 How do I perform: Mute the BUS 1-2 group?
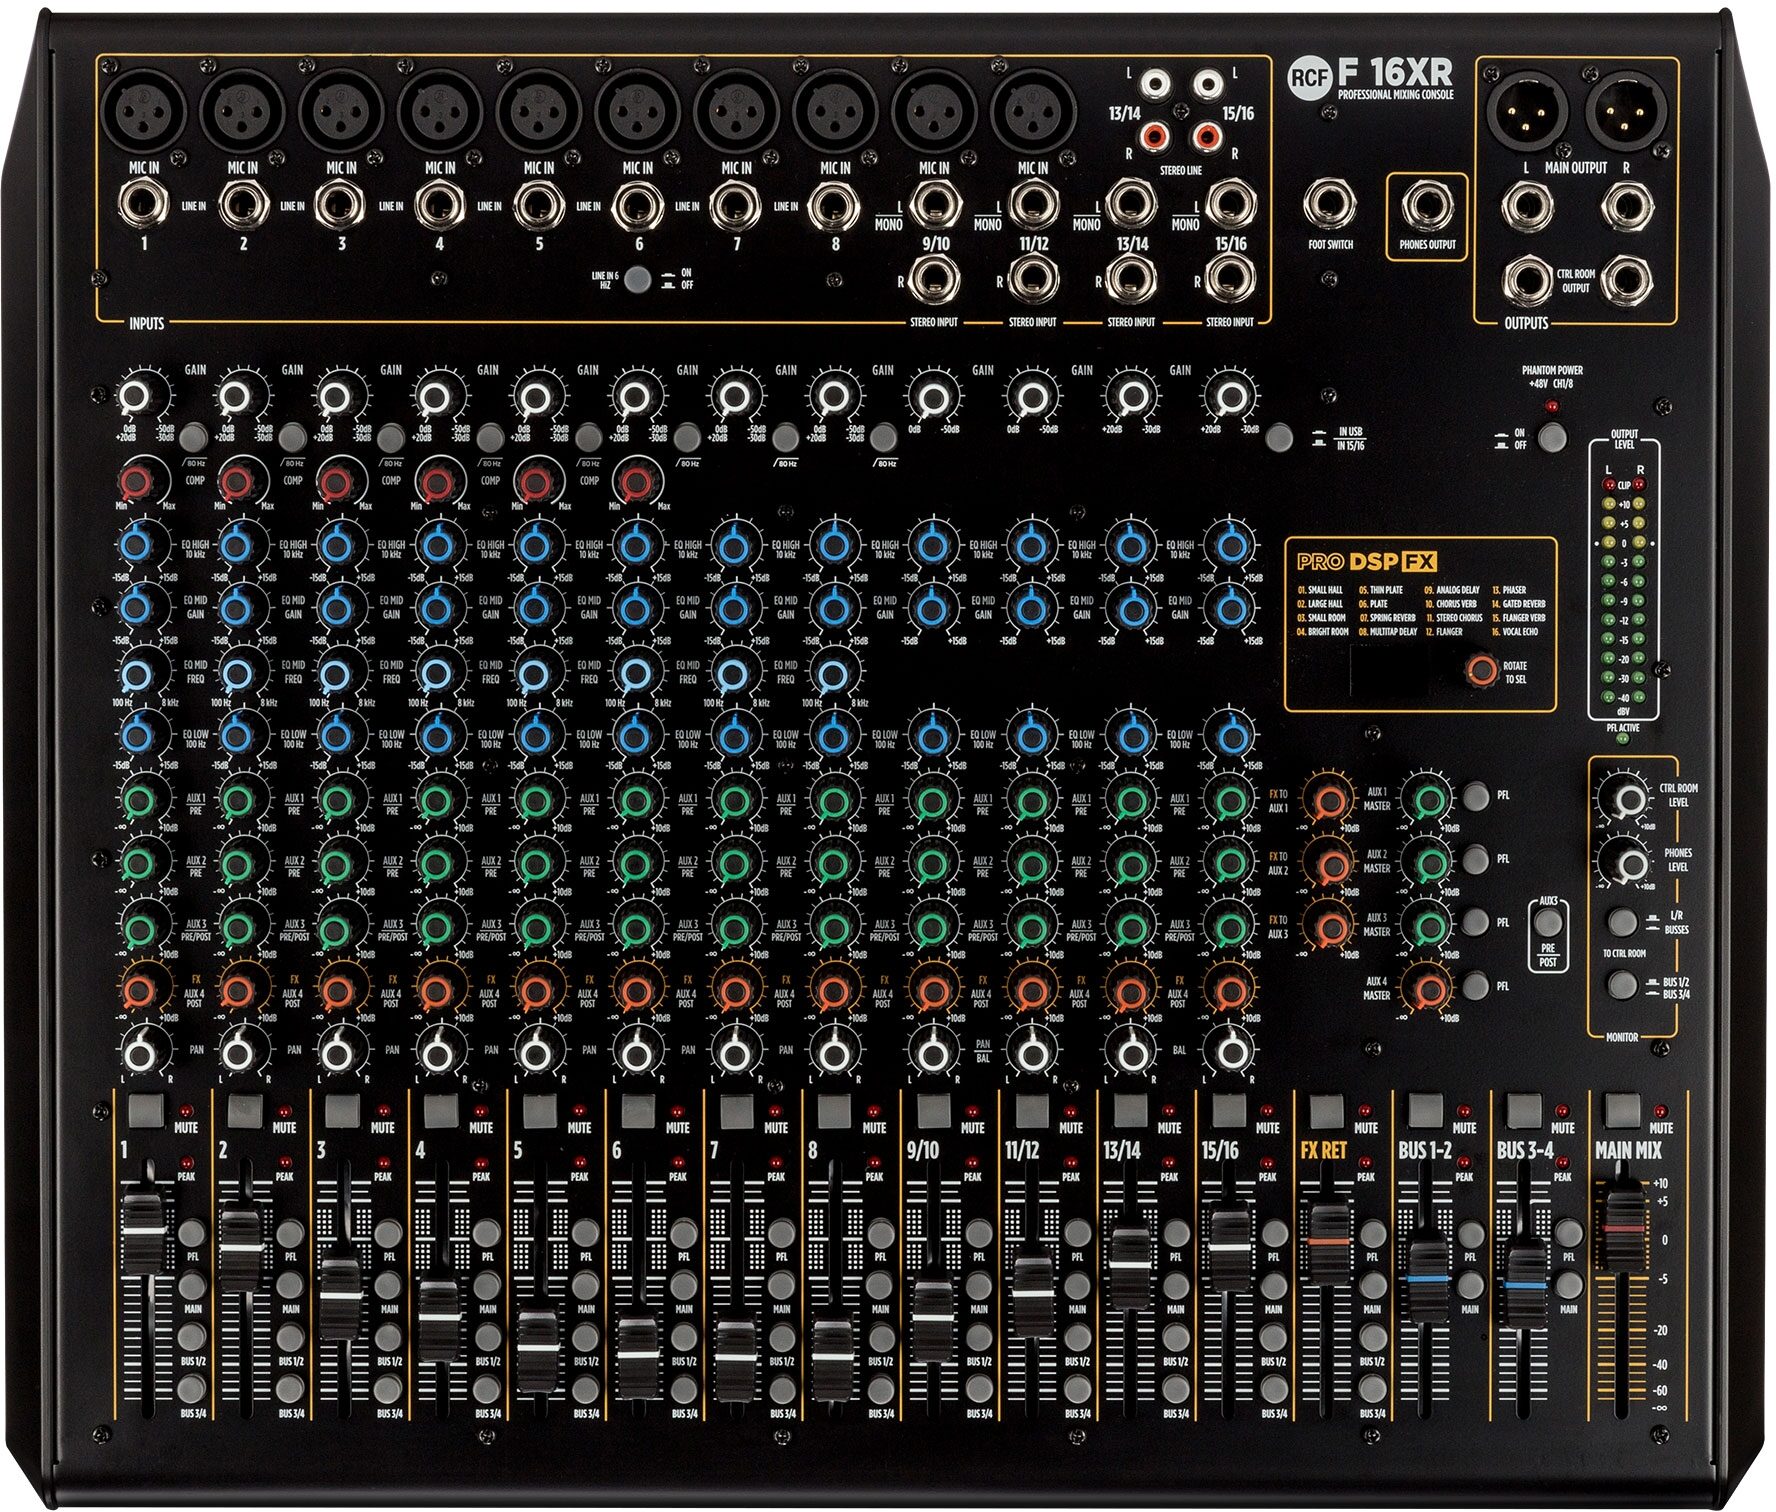[x=1425, y=1111]
